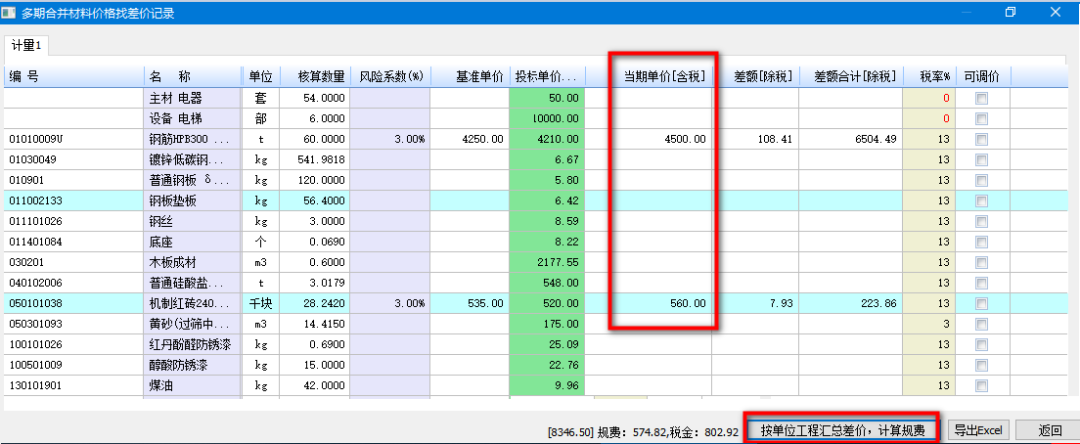The height and width of the screenshot is (444, 1080).
Task: Check 可调价 box for 主材 电器 row
Action: (981, 98)
